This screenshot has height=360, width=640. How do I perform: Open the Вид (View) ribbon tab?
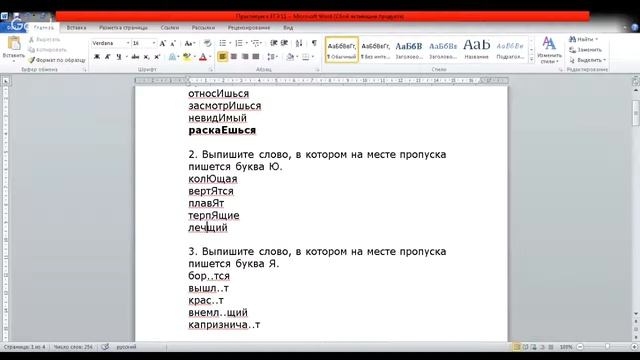click(288, 28)
